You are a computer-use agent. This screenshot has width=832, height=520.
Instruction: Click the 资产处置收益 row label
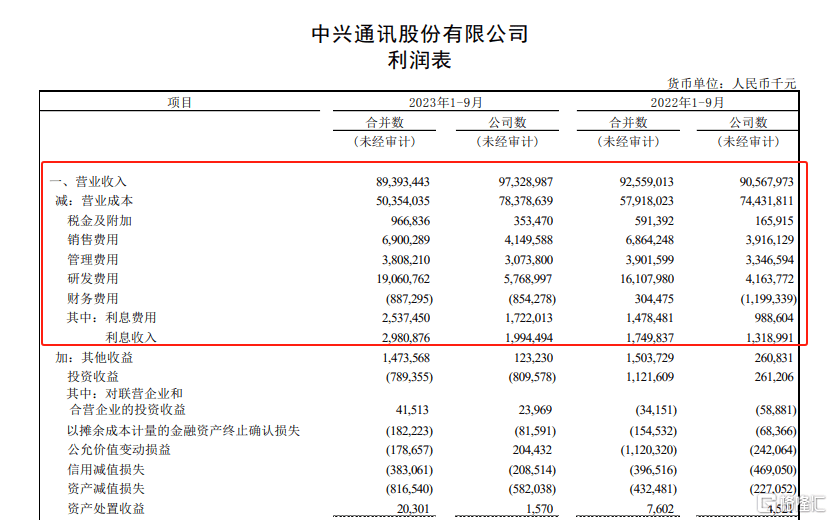pyautogui.click(x=106, y=508)
